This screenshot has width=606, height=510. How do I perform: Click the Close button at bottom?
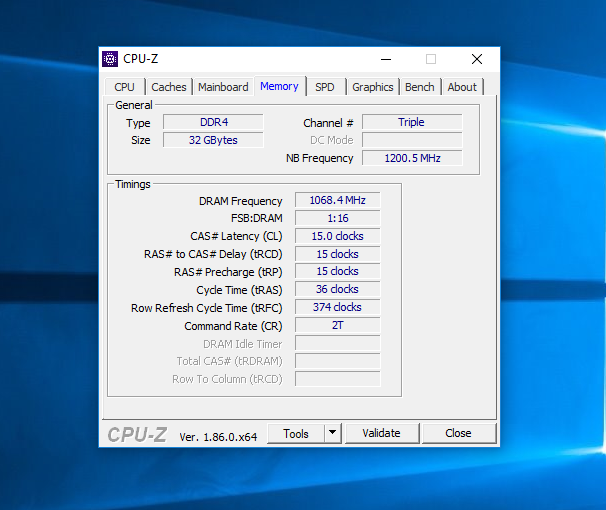(x=458, y=433)
